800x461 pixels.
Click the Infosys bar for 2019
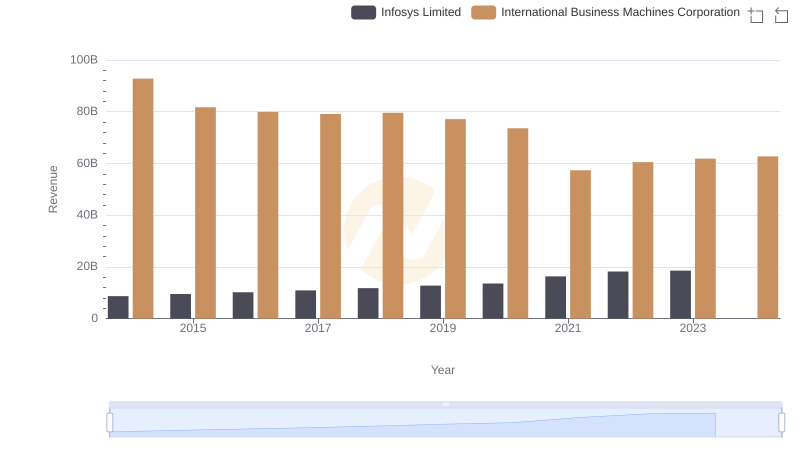431,302
